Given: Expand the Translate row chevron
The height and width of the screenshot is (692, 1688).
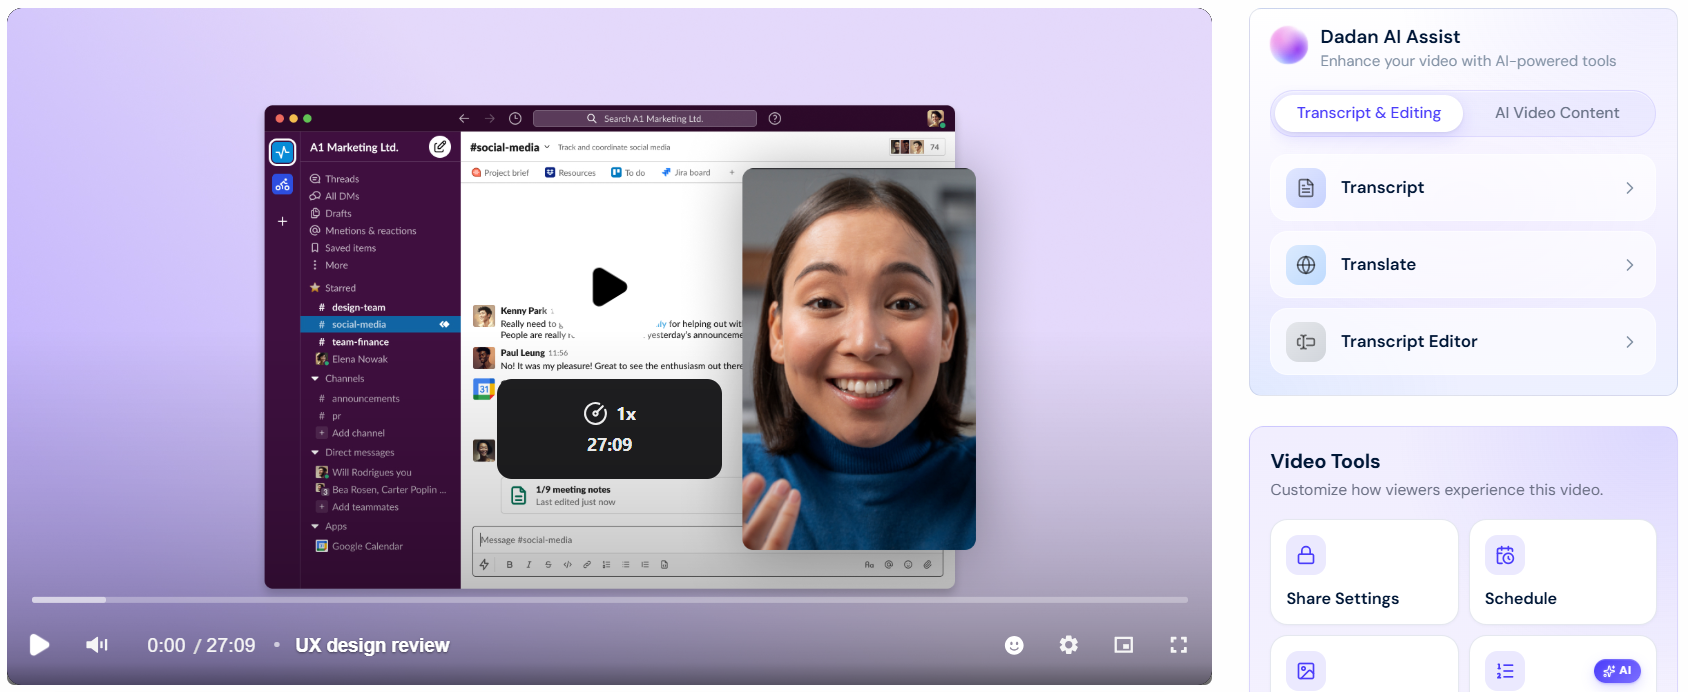Looking at the screenshot, I should (x=1630, y=265).
